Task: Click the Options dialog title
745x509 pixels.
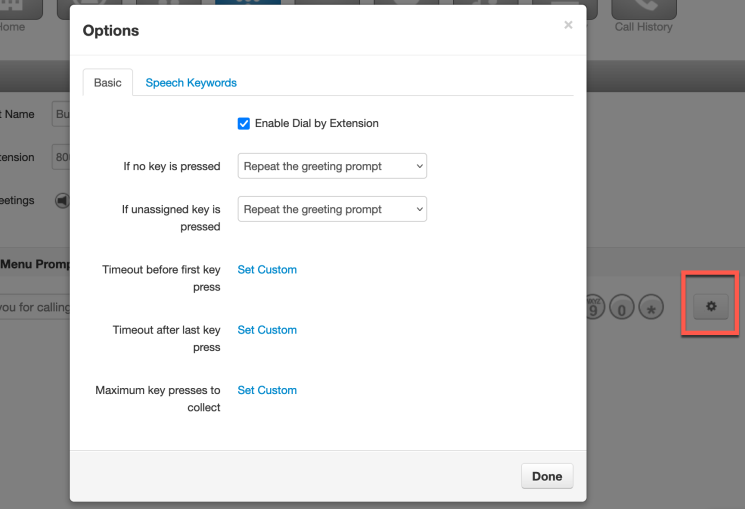Action: point(111,30)
